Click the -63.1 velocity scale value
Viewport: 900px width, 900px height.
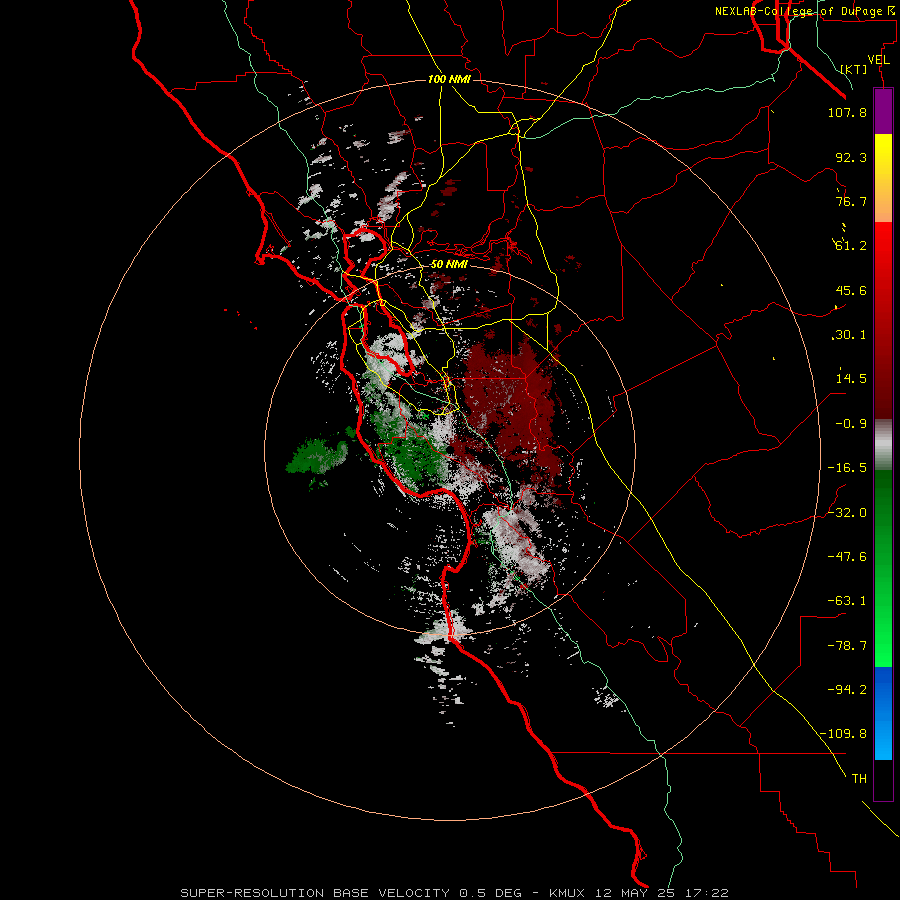[x=847, y=601]
